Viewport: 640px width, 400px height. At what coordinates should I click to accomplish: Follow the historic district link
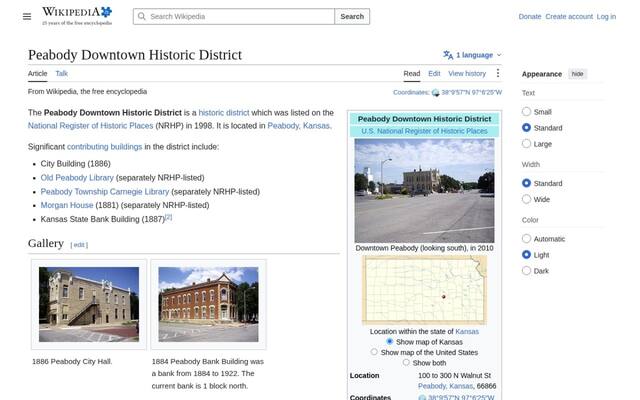coord(224,113)
